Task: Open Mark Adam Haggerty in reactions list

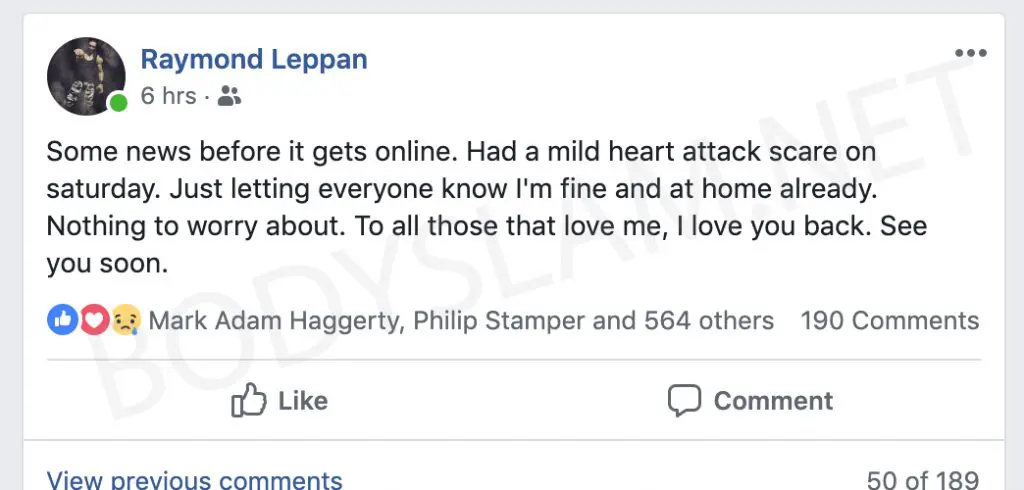Action: [276, 321]
